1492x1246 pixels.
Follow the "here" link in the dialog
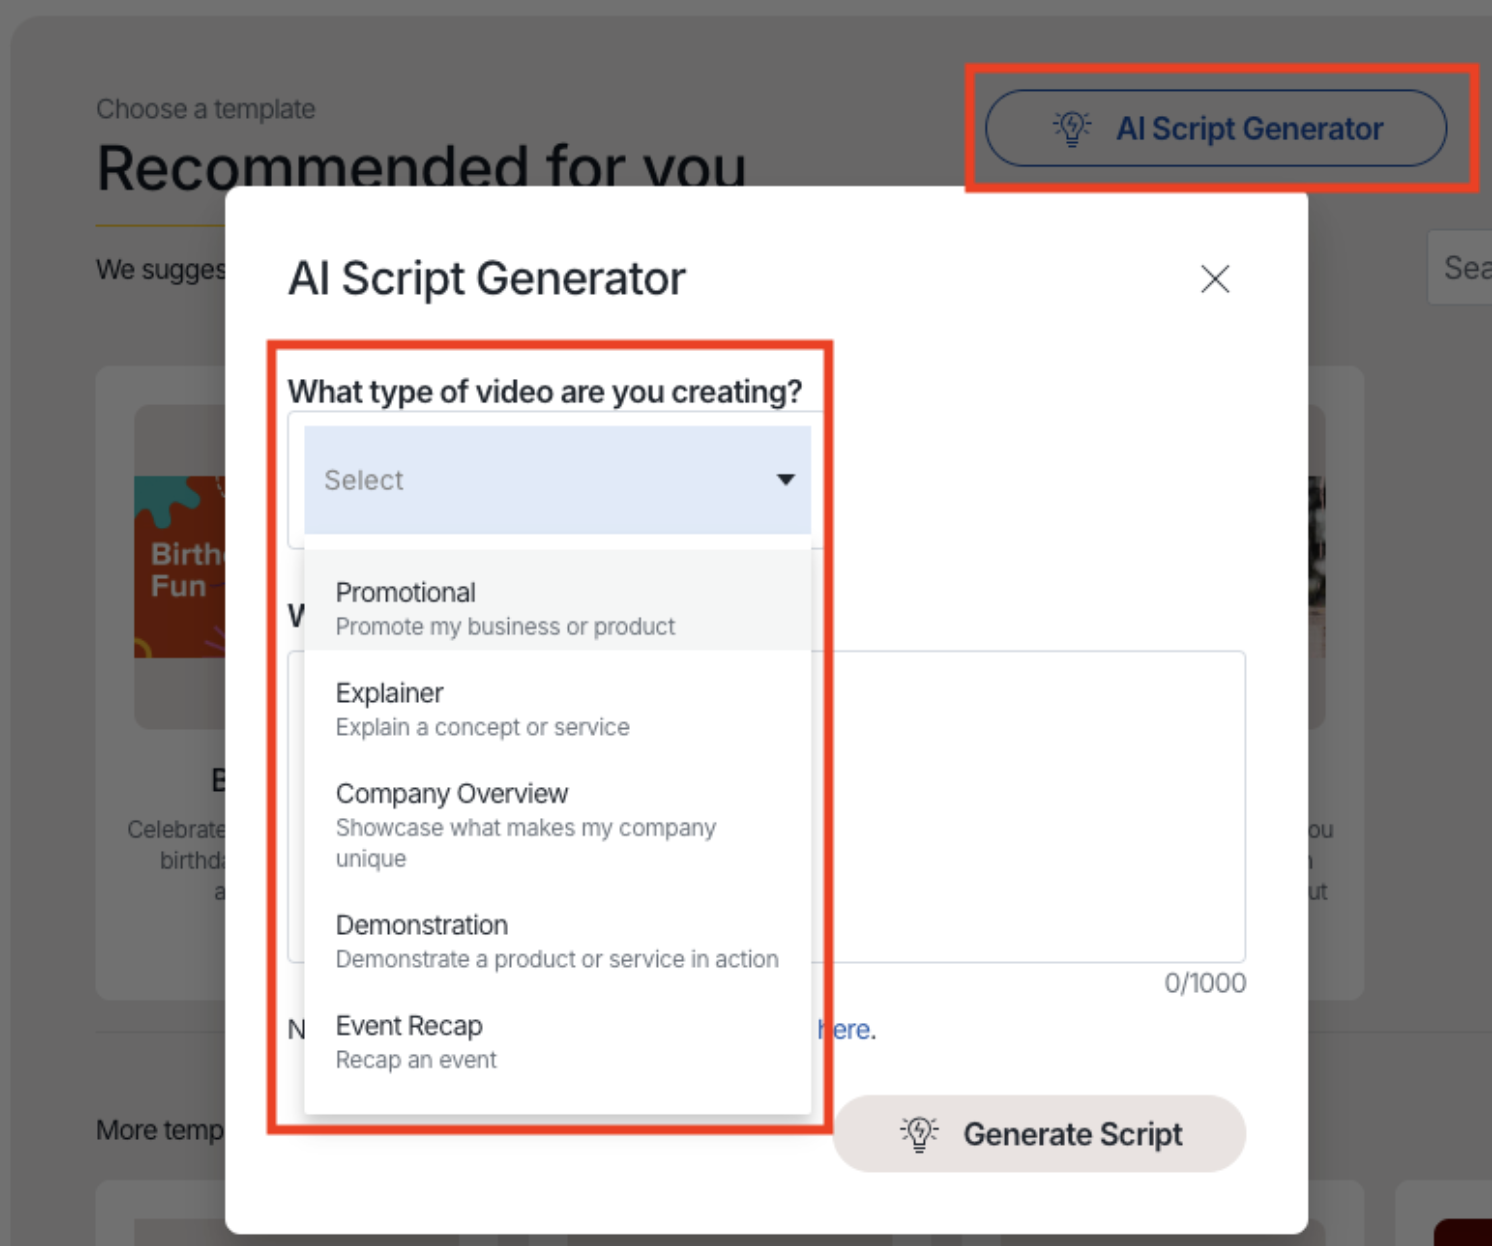844,1029
